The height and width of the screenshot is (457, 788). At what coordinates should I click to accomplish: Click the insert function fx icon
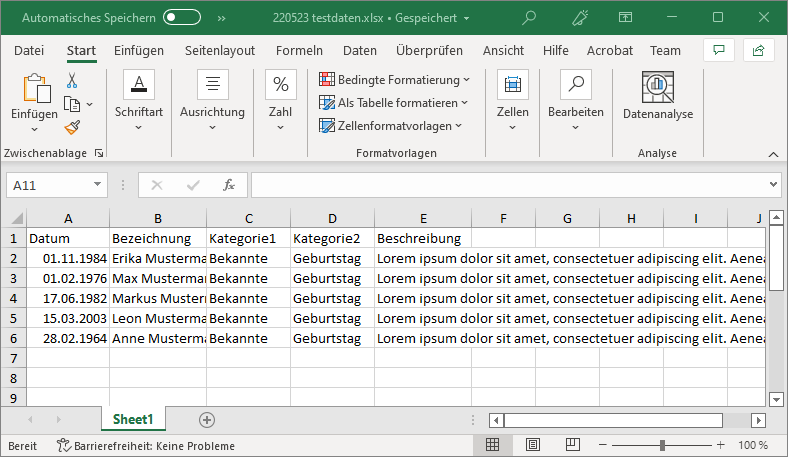point(228,185)
